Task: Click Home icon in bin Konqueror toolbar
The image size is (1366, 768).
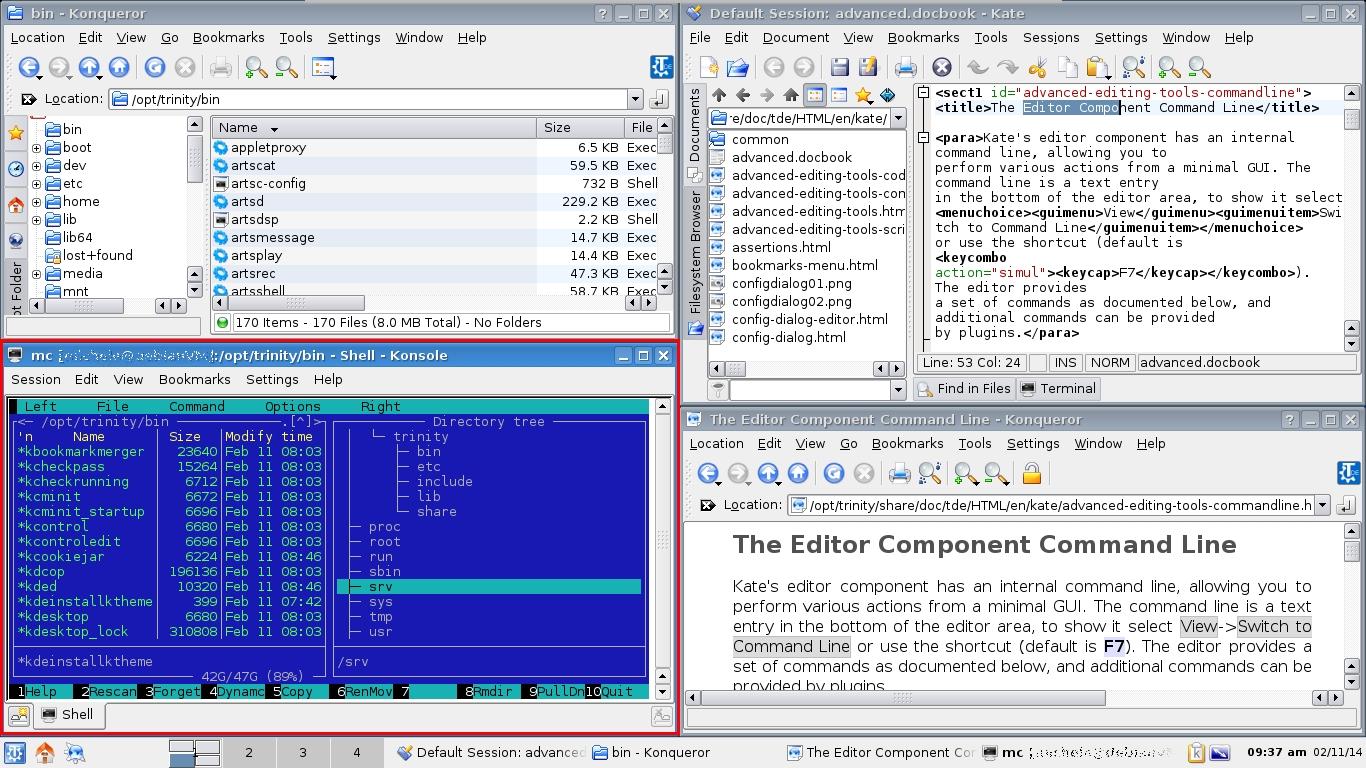Action: tap(119, 68)
